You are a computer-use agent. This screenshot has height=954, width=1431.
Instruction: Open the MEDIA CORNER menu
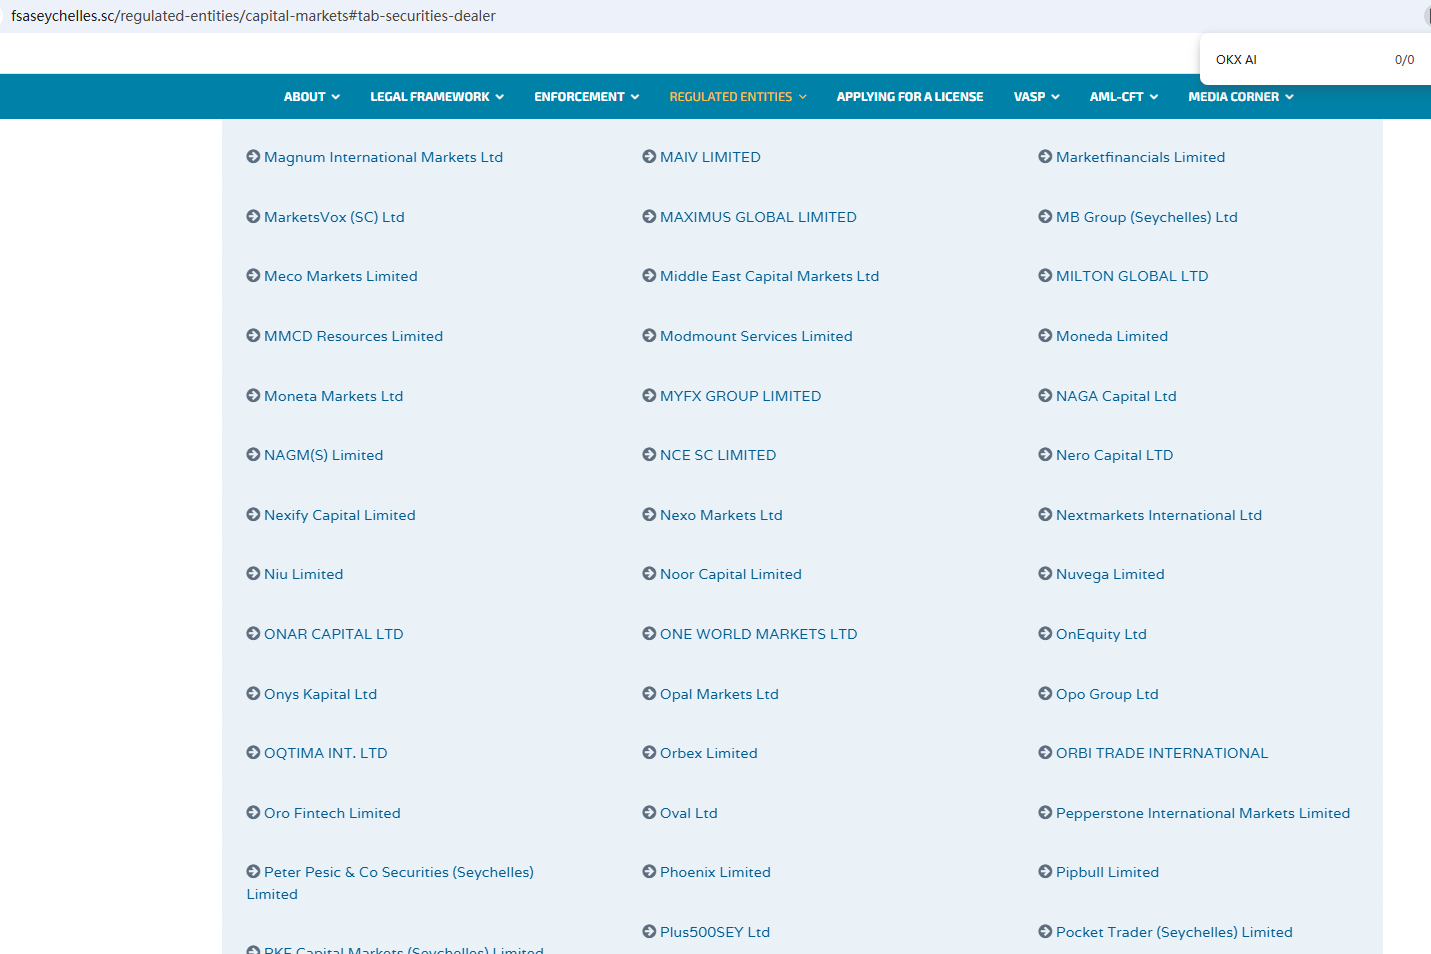(x=1241, y=97)
